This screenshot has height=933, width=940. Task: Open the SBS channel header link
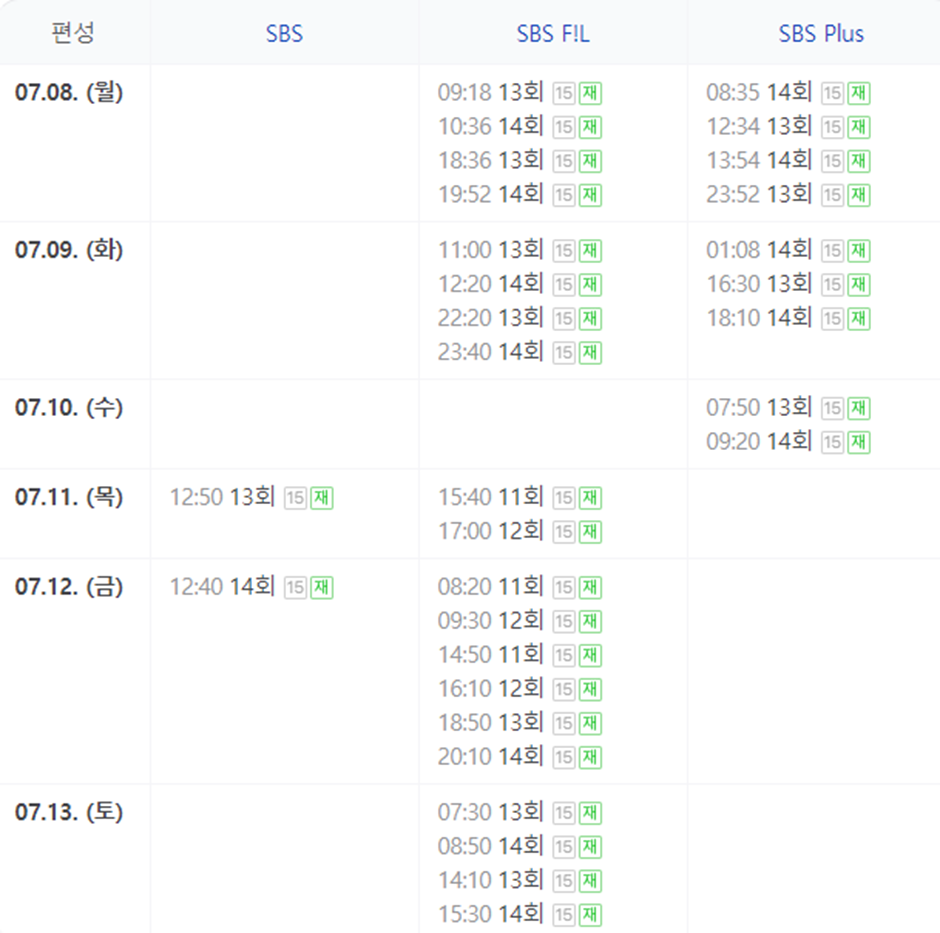[284, 34]
